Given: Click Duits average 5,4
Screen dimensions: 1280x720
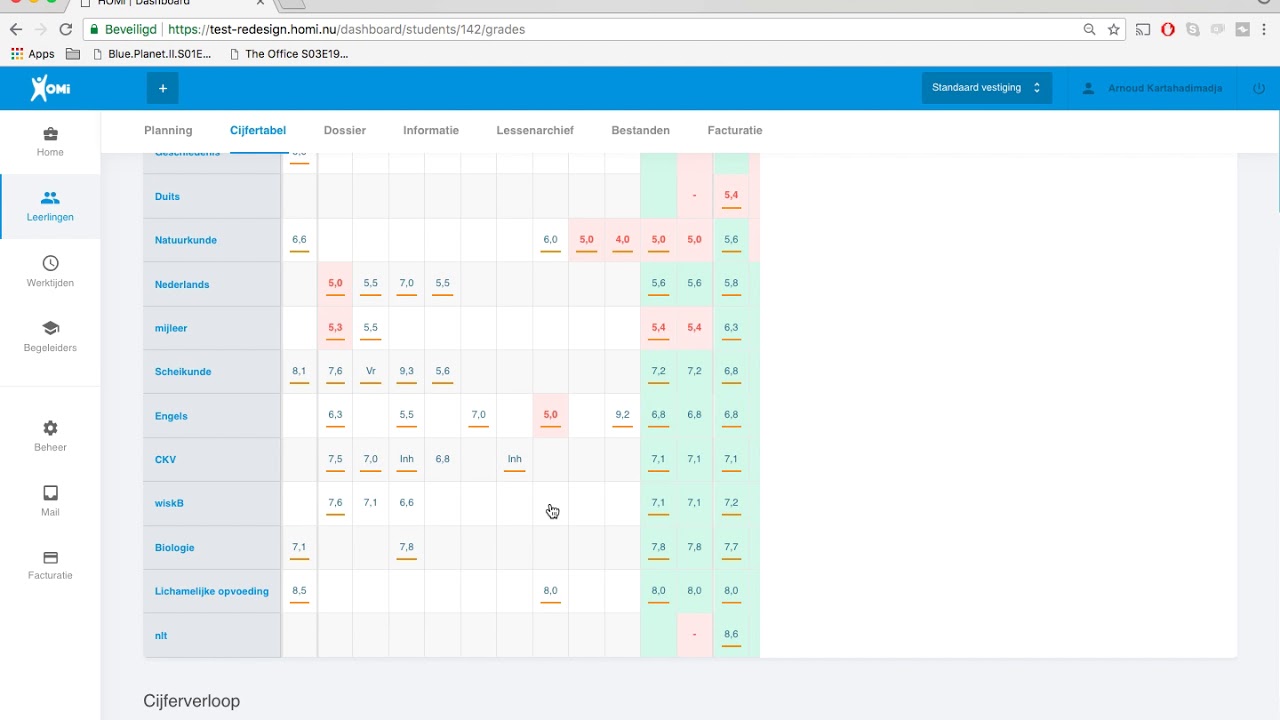Looking at the screenshot, I should coord(731,197).
